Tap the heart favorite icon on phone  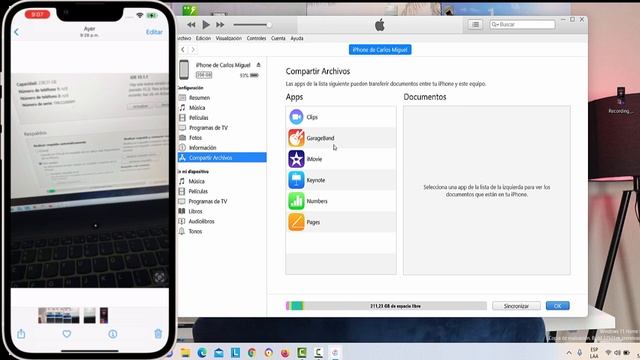pos(67,334)
